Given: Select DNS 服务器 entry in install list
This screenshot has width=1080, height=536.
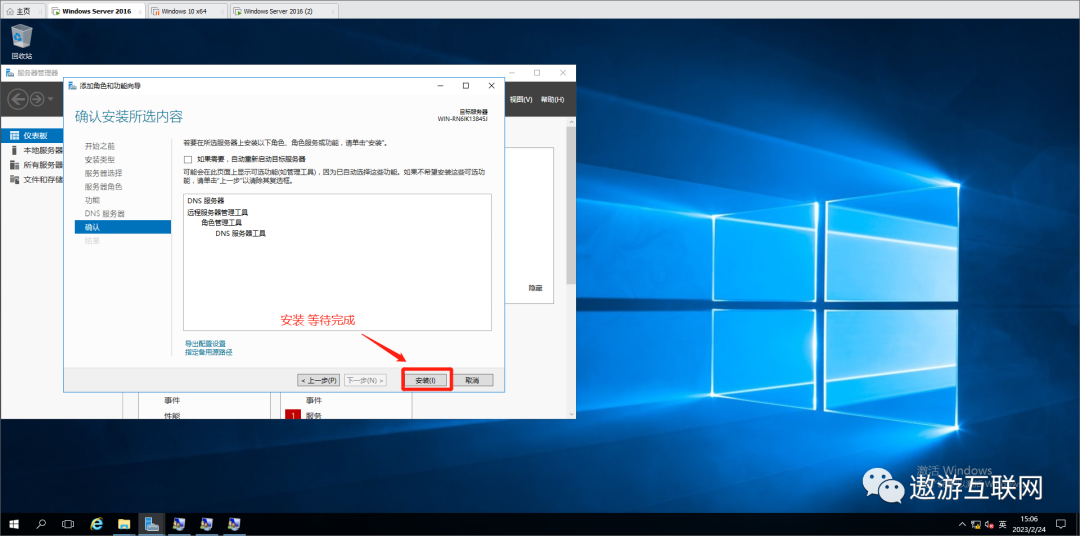Looking at the screenshot, I should [x=205, y=200].
